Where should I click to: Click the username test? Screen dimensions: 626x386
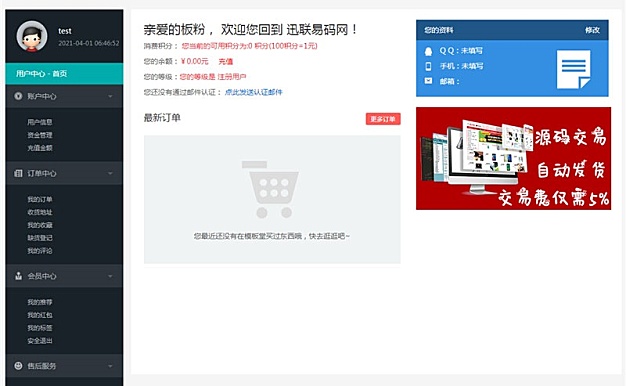click(65, 31)
